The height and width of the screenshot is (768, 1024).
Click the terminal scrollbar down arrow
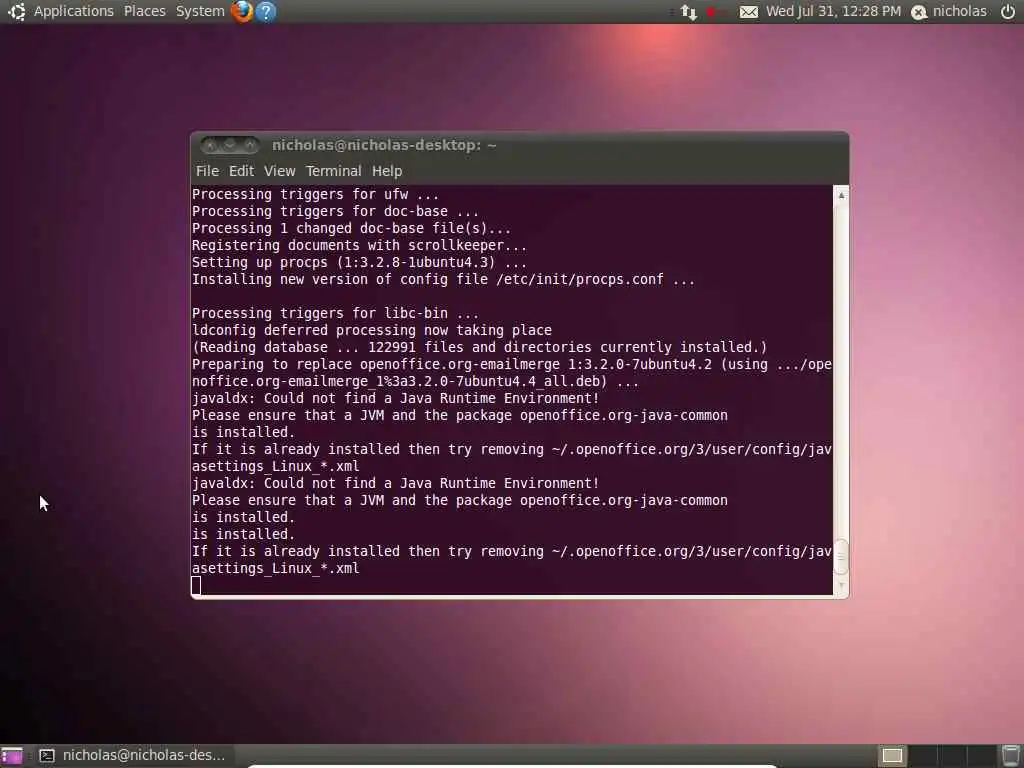click(841, 585)
